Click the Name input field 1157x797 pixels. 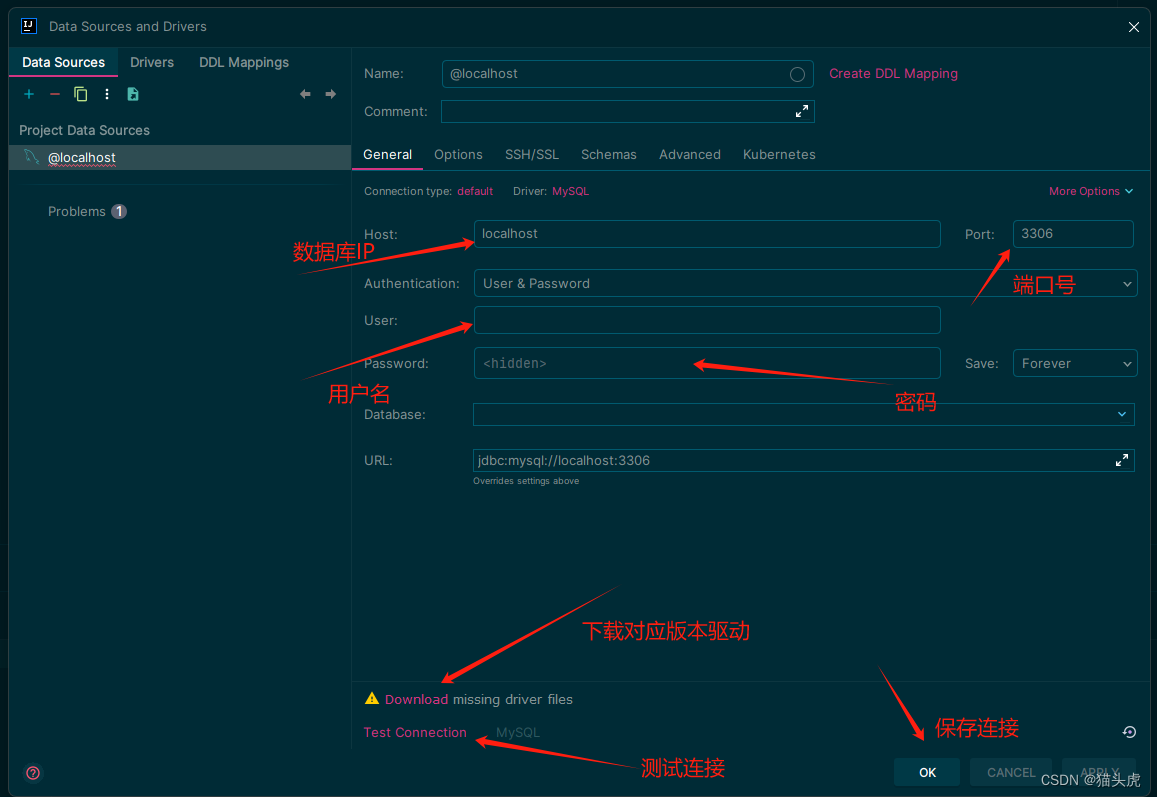click(627, 74)
